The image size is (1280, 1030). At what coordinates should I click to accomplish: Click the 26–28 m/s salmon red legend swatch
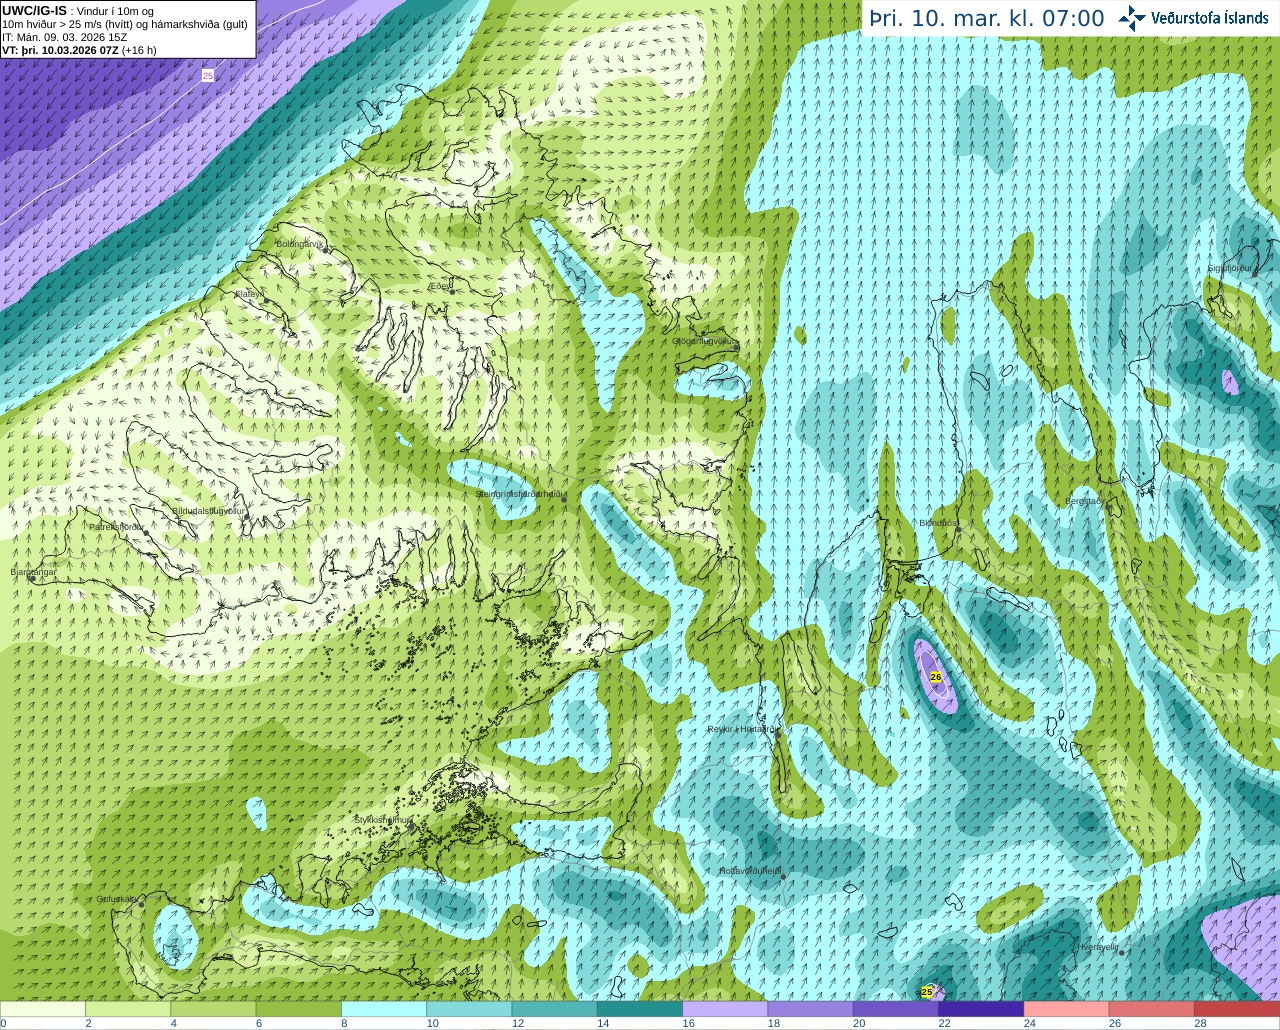tap(1152, 1009)
